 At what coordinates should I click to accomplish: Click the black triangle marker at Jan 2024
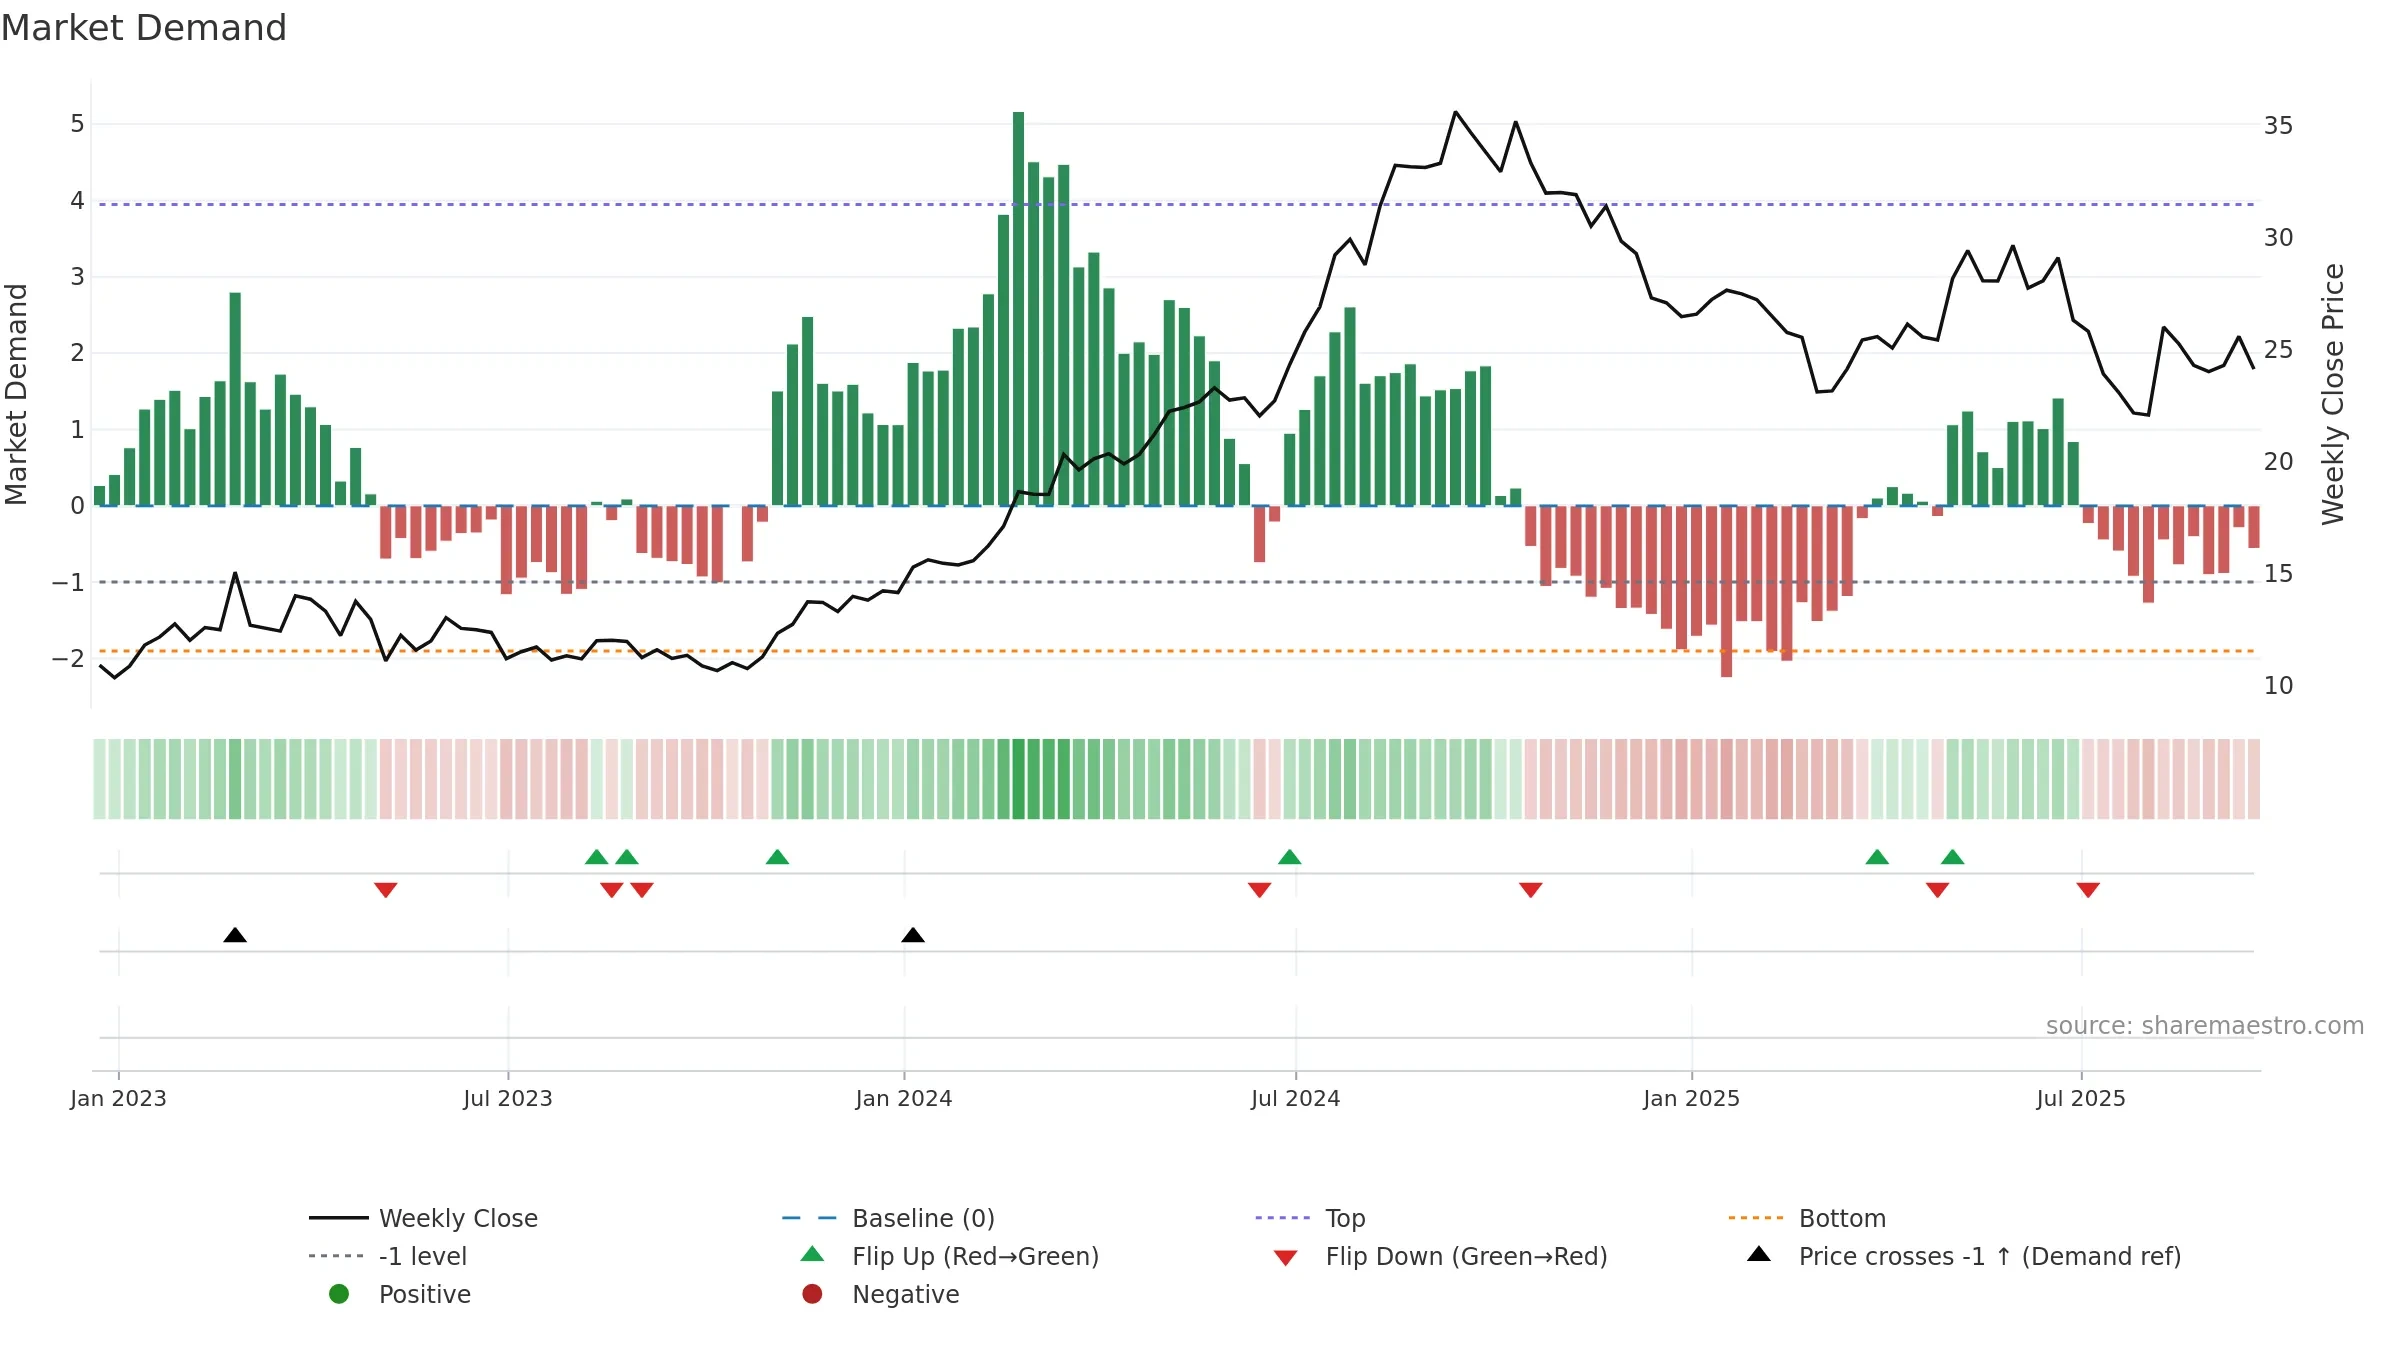(913, 935)
